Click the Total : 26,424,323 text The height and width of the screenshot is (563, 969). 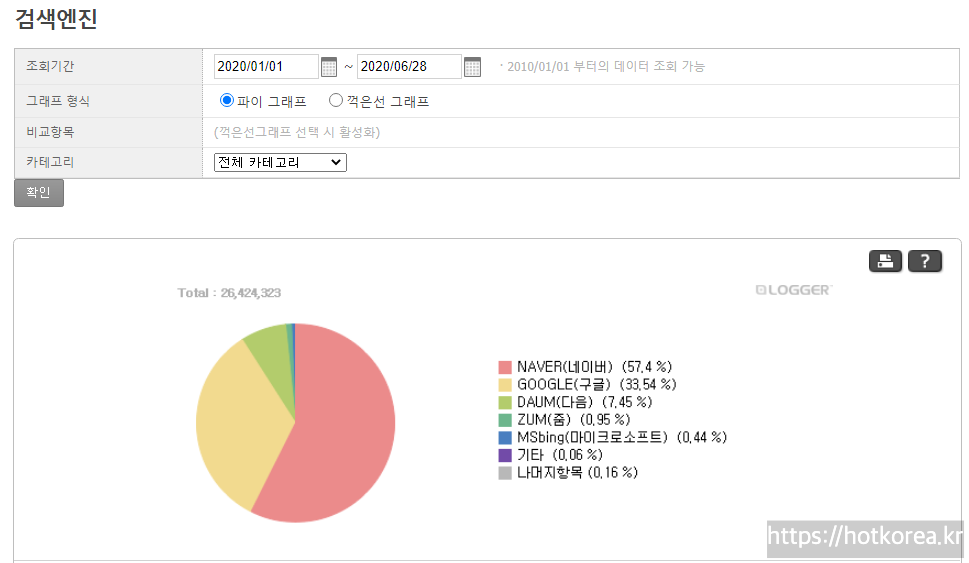click(229, 293)
